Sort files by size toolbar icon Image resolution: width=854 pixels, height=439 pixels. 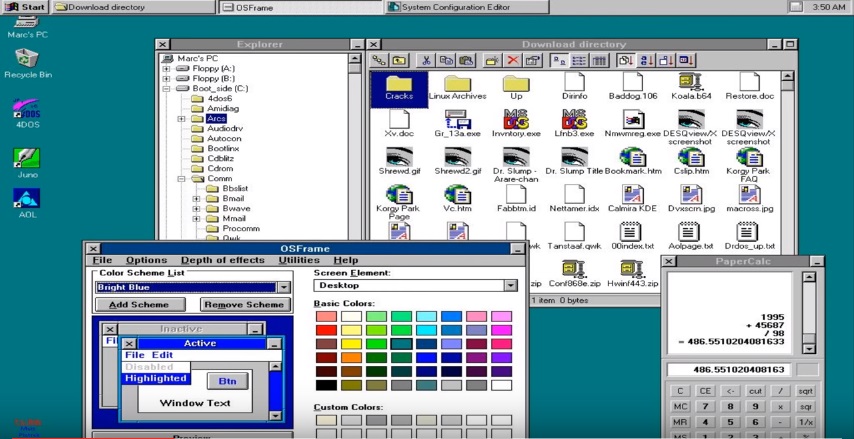pyautogui.click(x=666, y=60)
